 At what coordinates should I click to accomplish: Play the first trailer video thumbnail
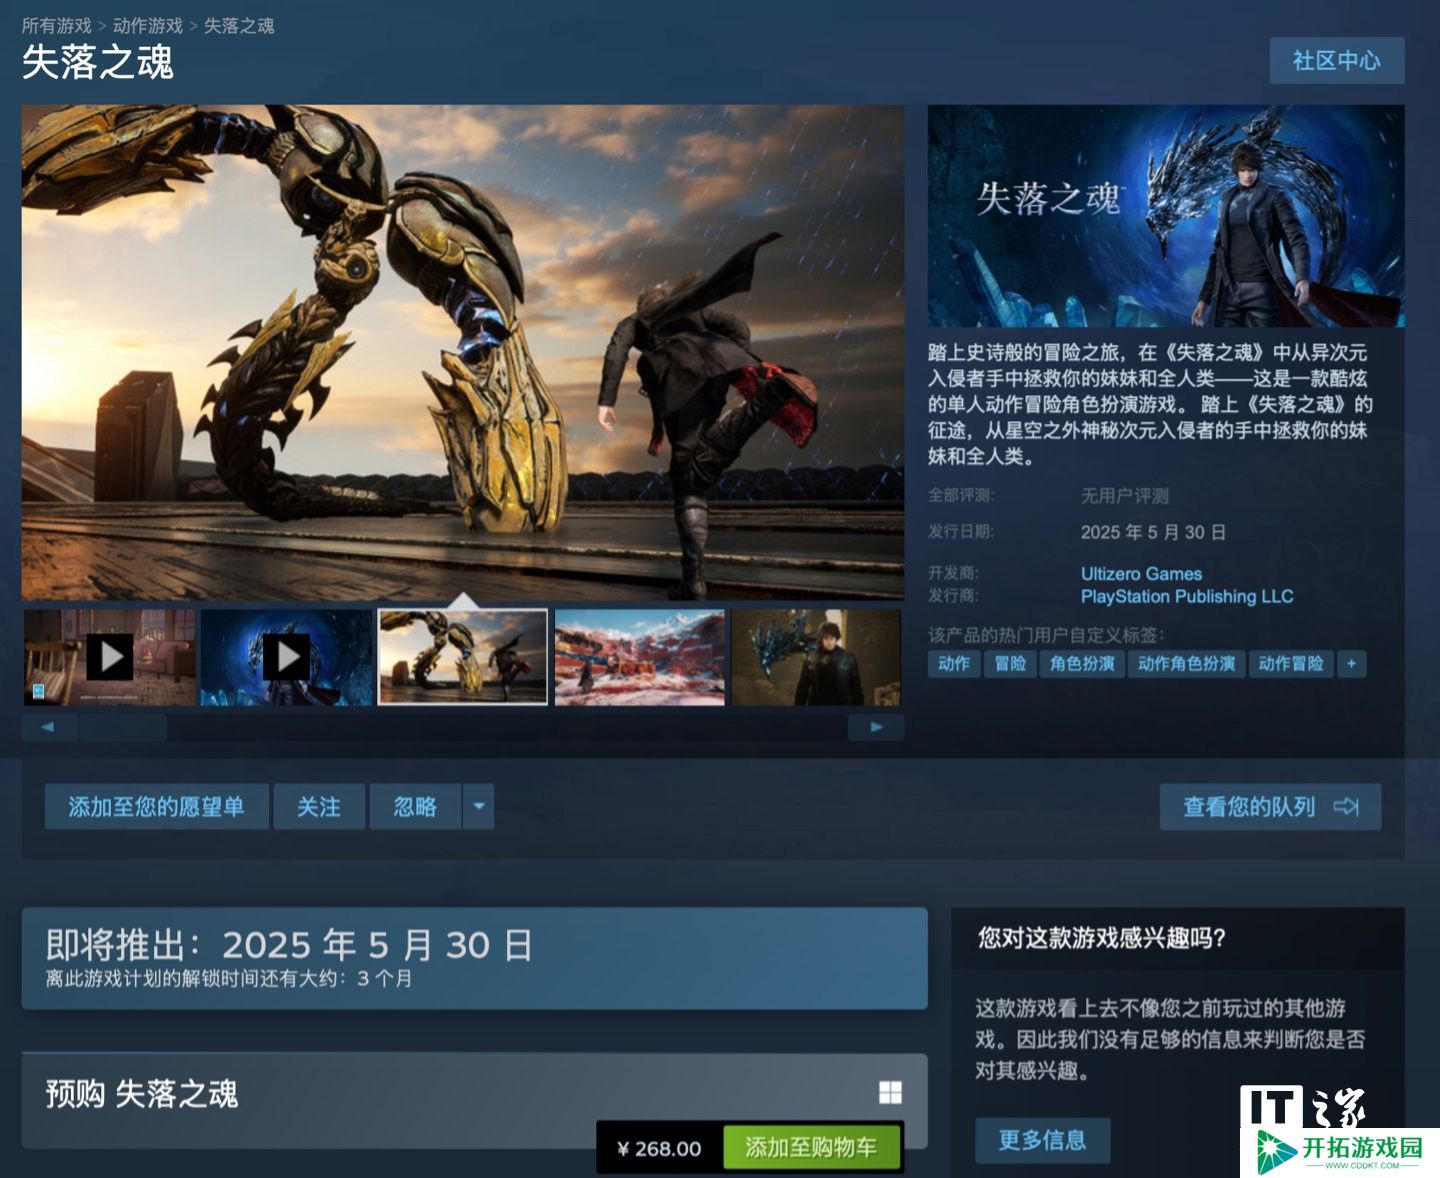pyautogui.click(x=110, y=658)
